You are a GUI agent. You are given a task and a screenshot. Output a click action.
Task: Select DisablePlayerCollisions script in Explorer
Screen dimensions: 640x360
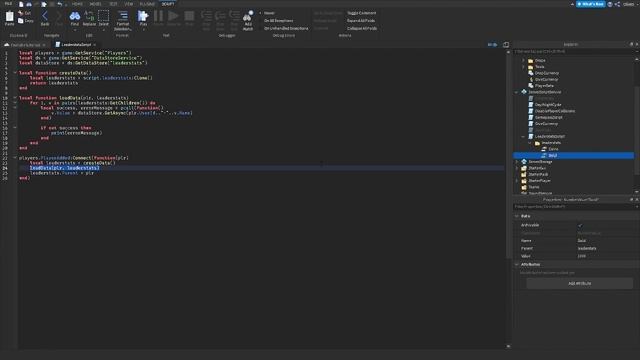coord(554,111)
